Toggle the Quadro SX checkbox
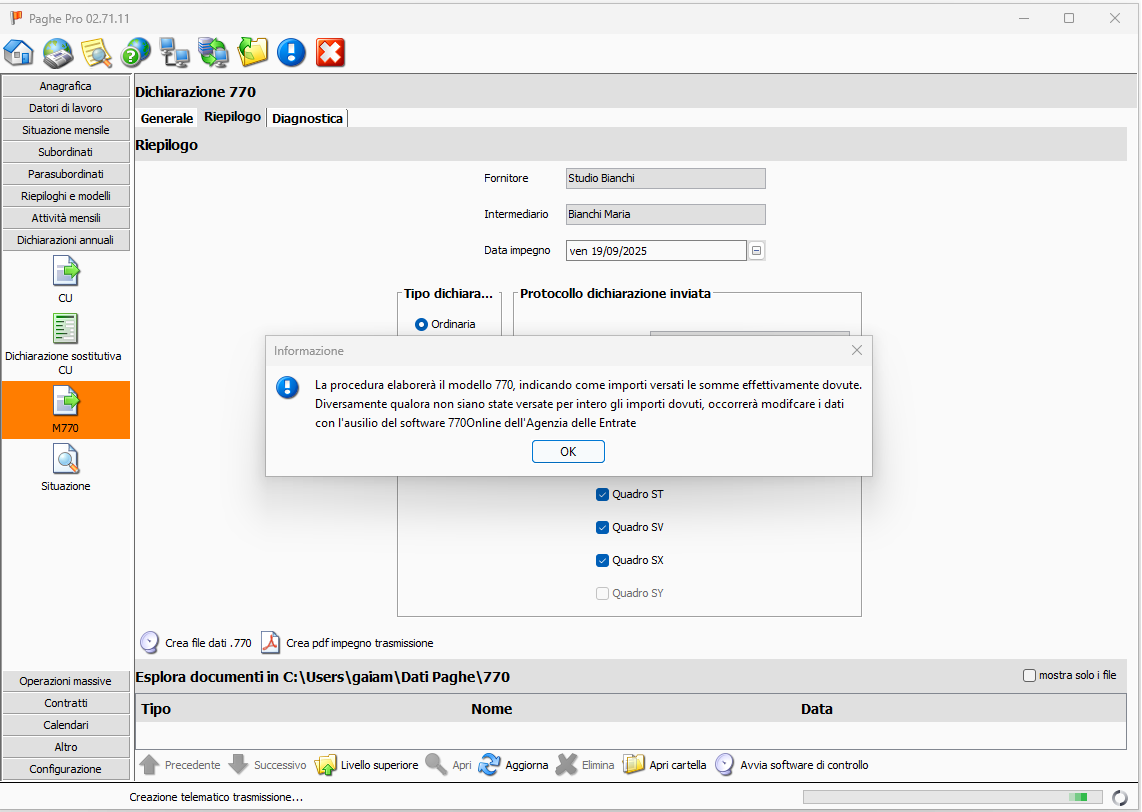Image resolution: width=1142 pixels, height=812 pixels. pos(602,560)
